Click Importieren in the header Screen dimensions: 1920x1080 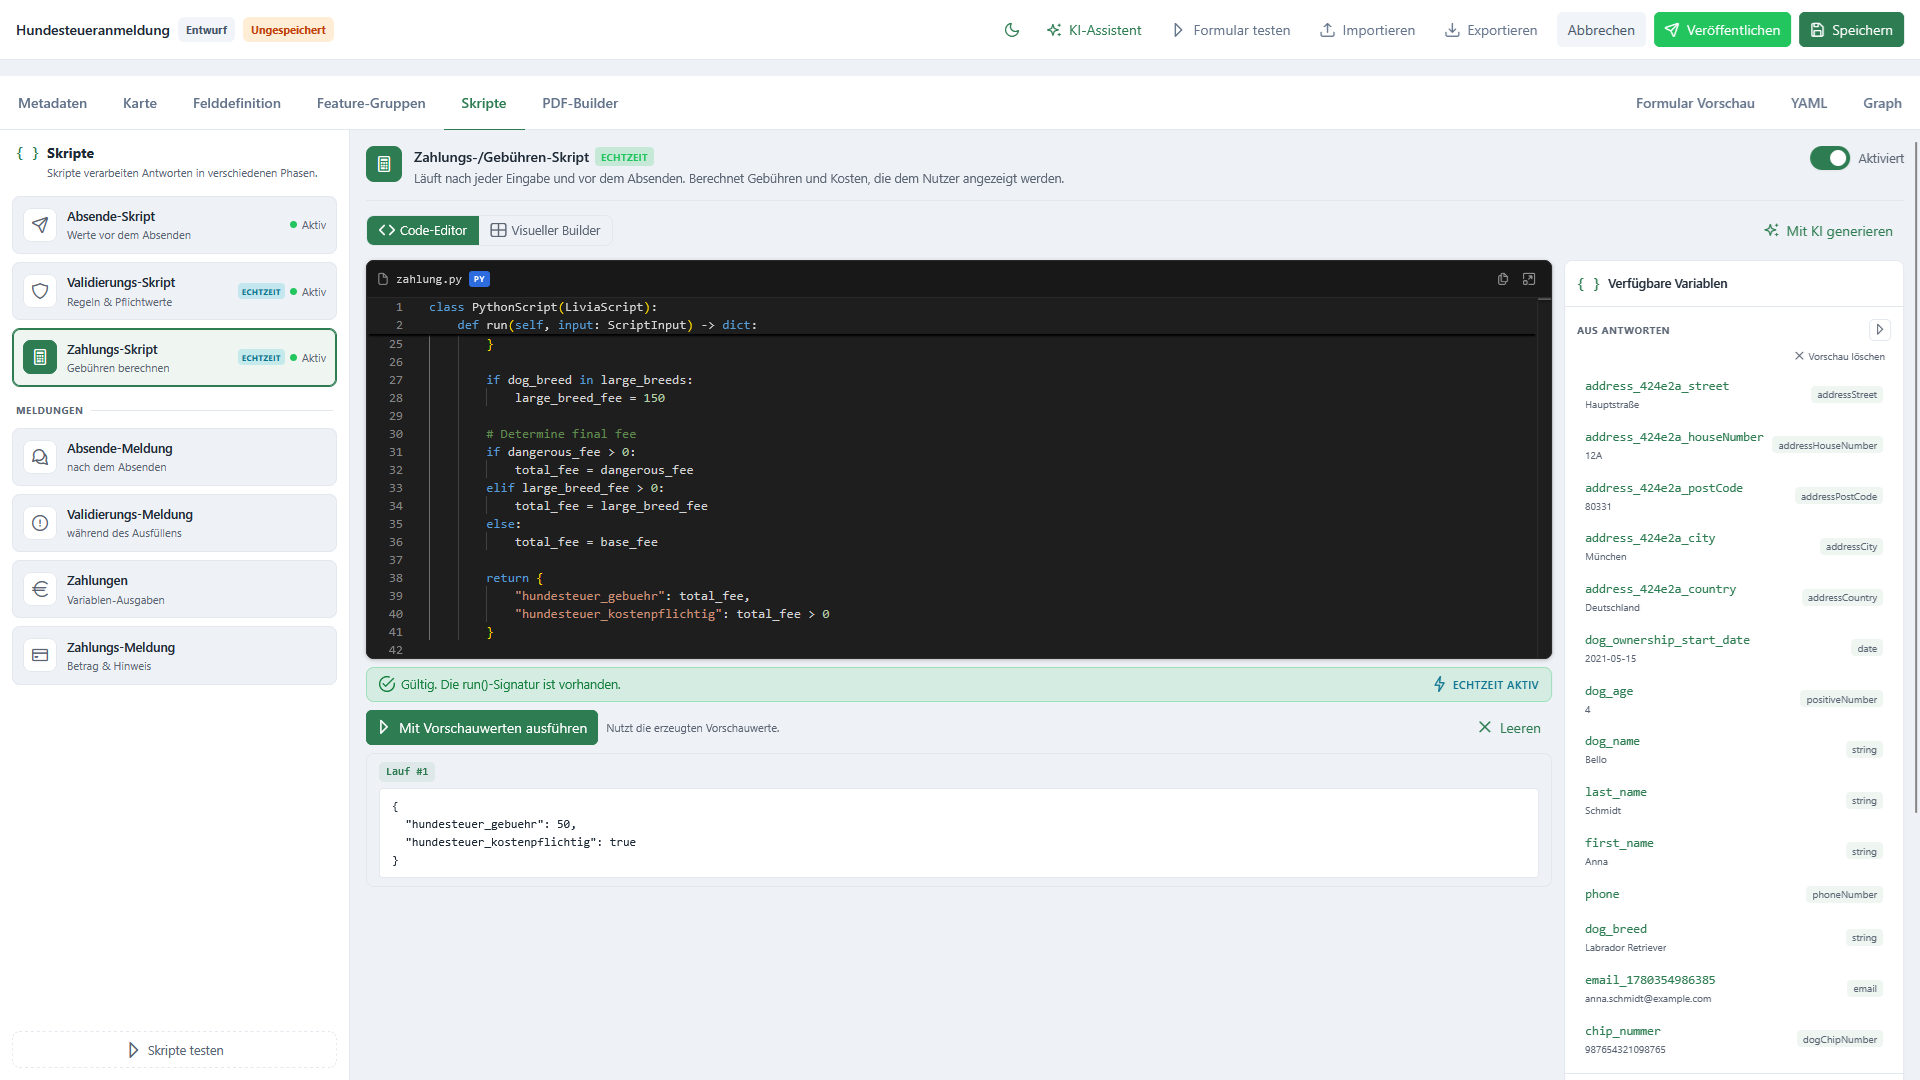(x=1367, y=30)
